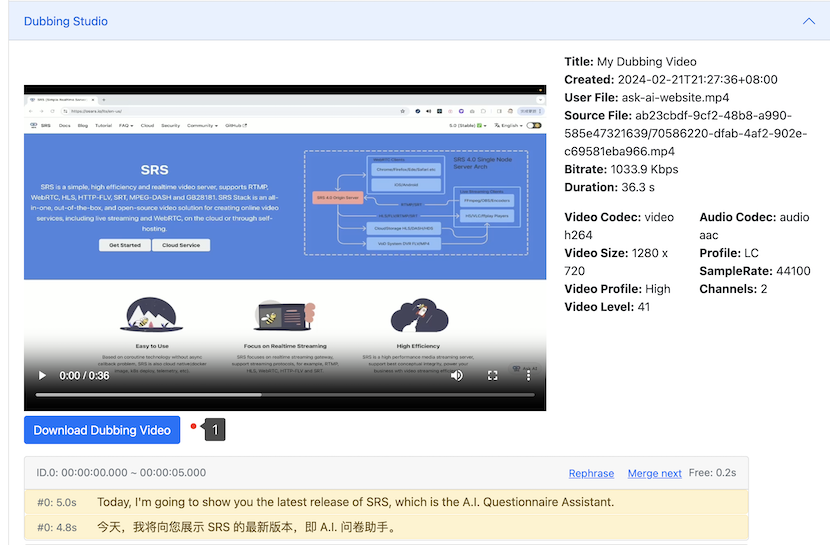
Task: Collapse the Dubbing Studio panel chevron
Action: [x=808, y=21]
